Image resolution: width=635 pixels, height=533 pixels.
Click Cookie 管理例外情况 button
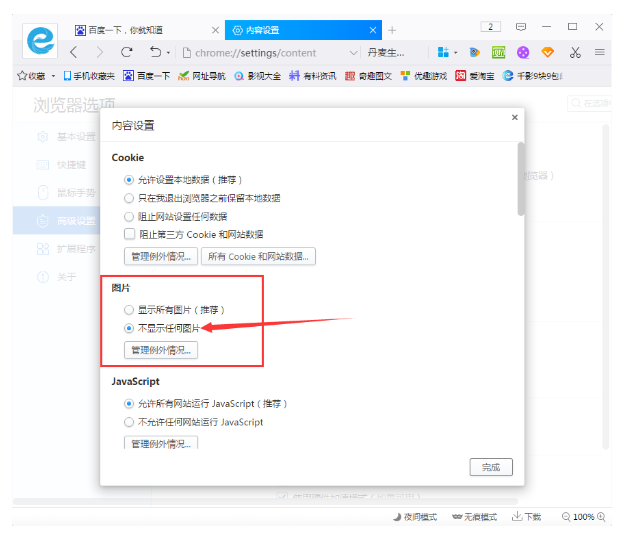[x=161, y=256]
